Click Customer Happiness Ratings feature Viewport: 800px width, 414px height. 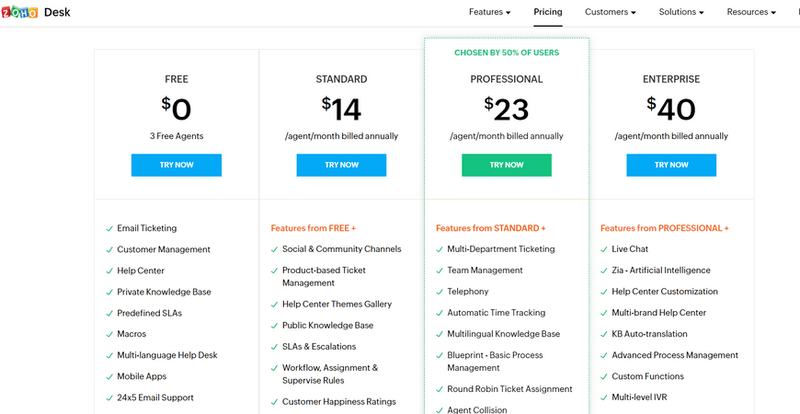tap(339, 402)
